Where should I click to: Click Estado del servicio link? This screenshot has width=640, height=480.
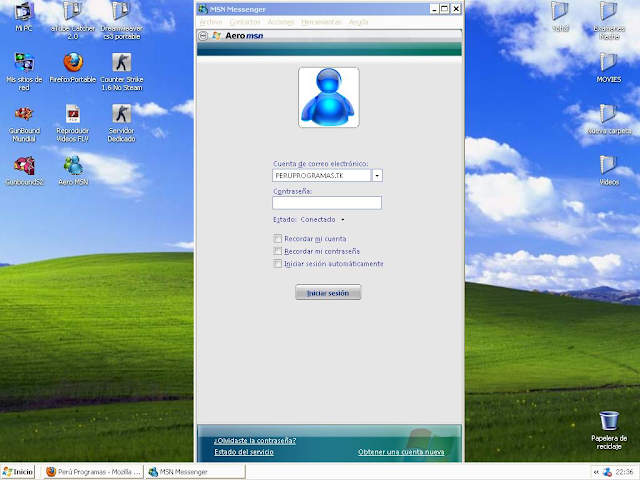click(x=244, y=452)
